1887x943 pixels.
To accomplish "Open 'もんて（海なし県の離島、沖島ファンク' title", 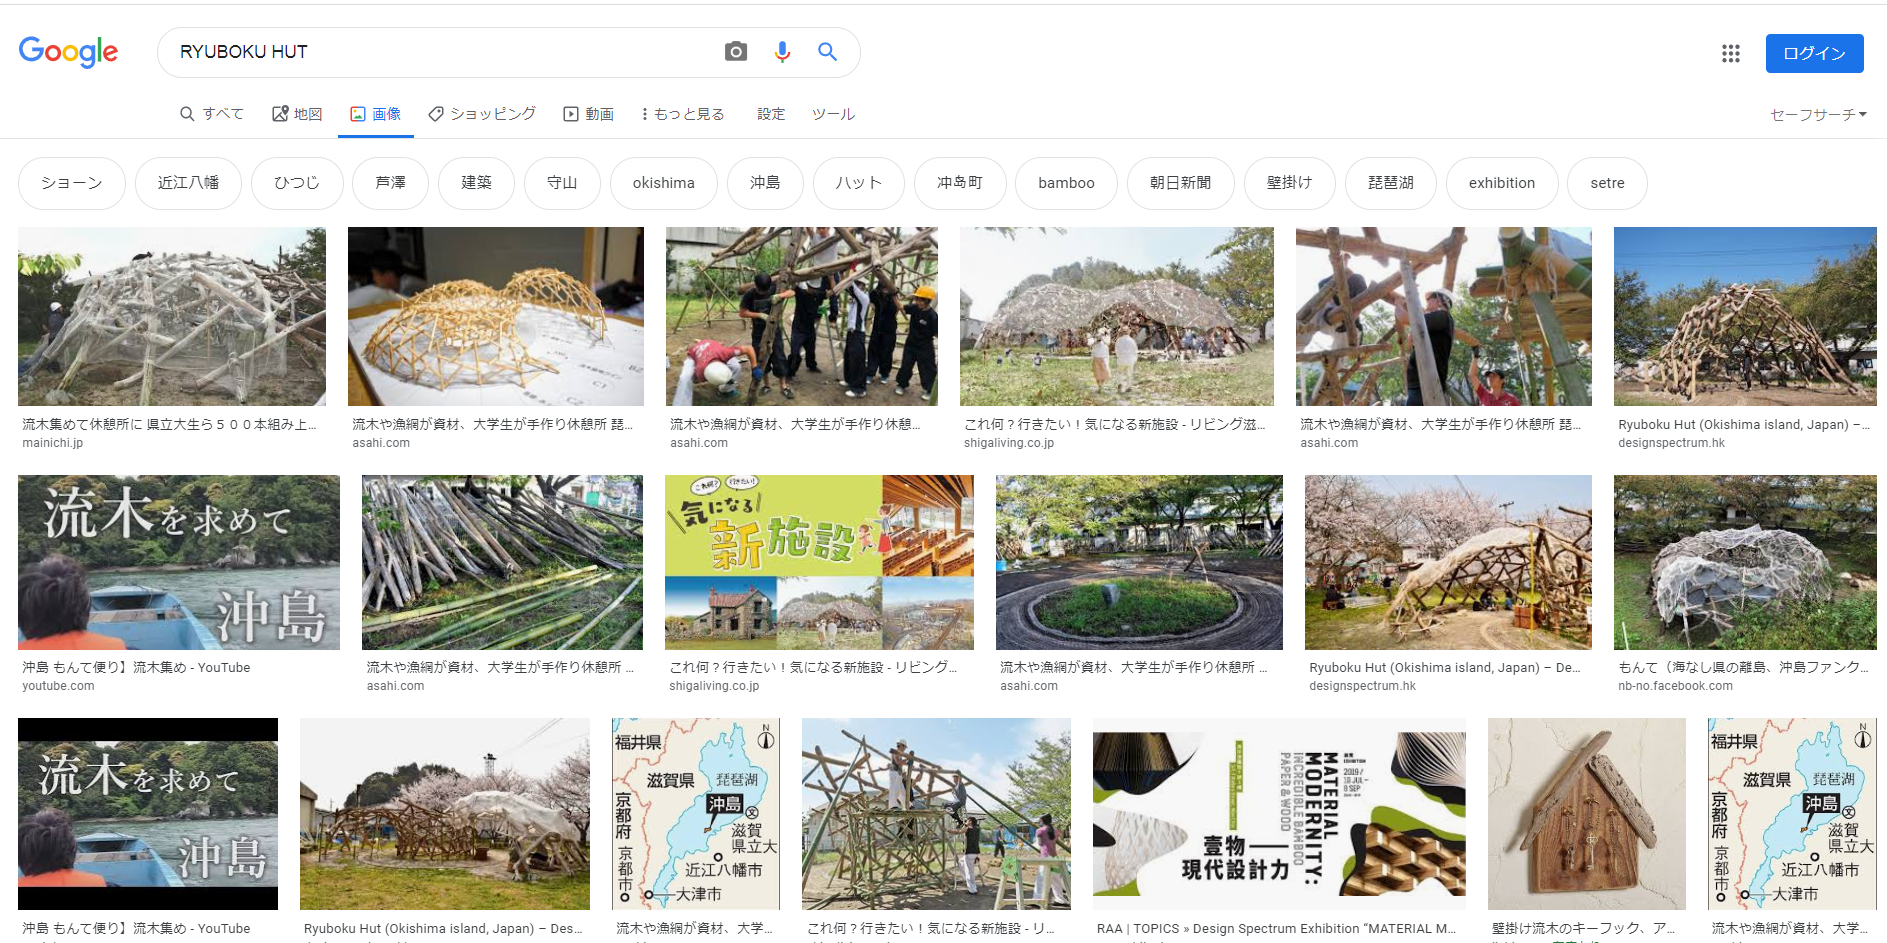I will (1743, 667).
